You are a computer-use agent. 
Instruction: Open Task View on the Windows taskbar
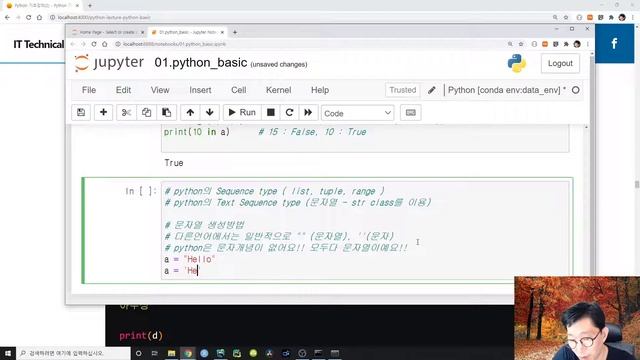pos(154,353)
